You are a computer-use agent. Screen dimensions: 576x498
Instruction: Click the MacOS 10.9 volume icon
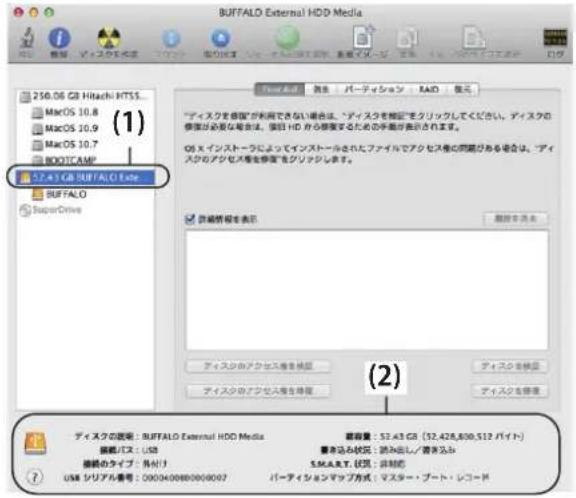tap(37, 129)
